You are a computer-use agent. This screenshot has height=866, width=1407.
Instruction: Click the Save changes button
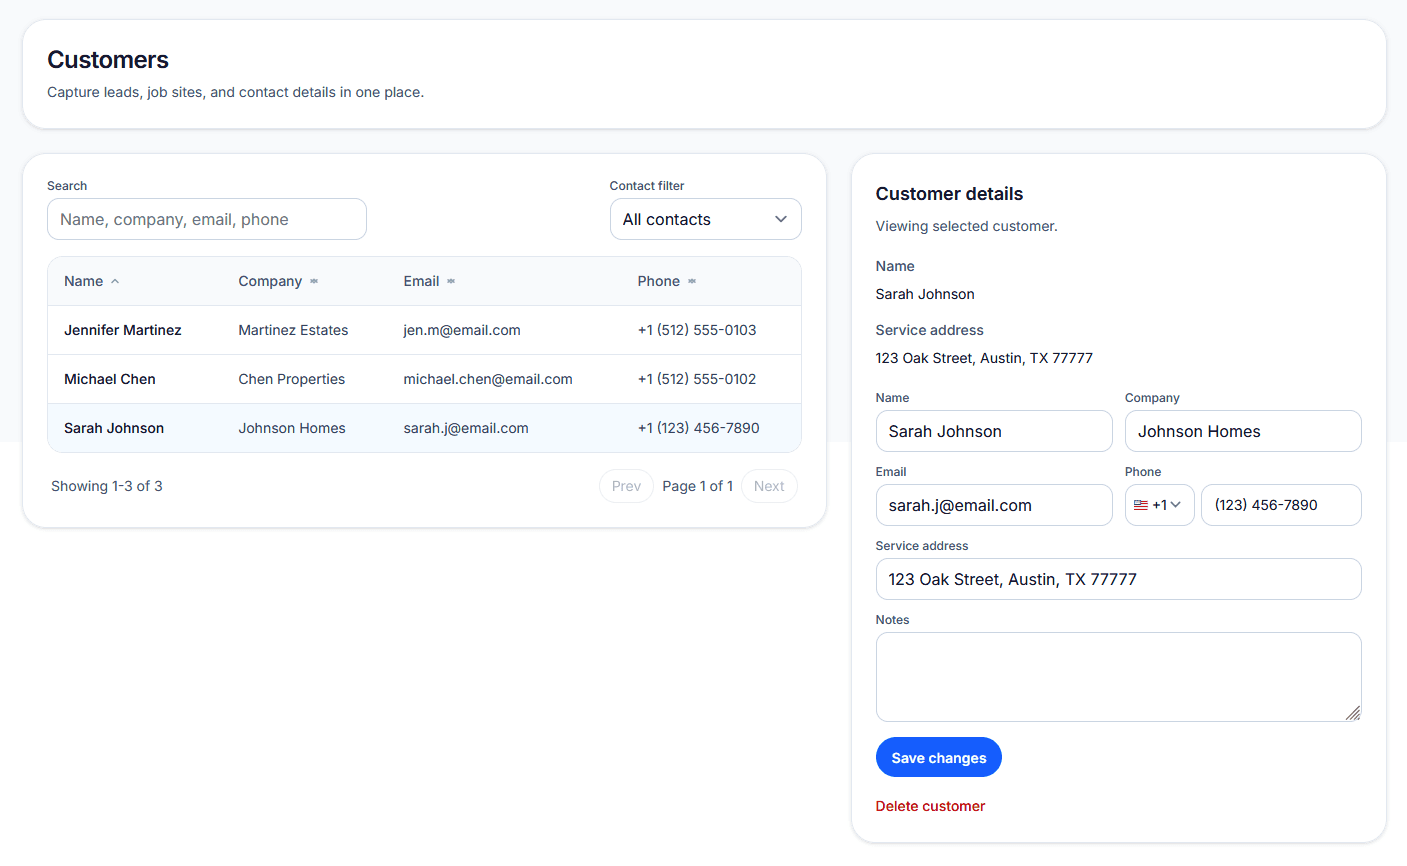[x=939, y=757]
